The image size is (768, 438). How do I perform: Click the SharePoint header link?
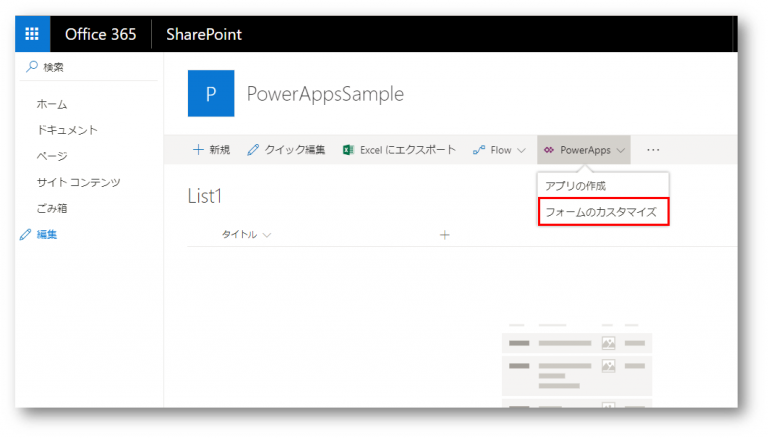(204, 34)
